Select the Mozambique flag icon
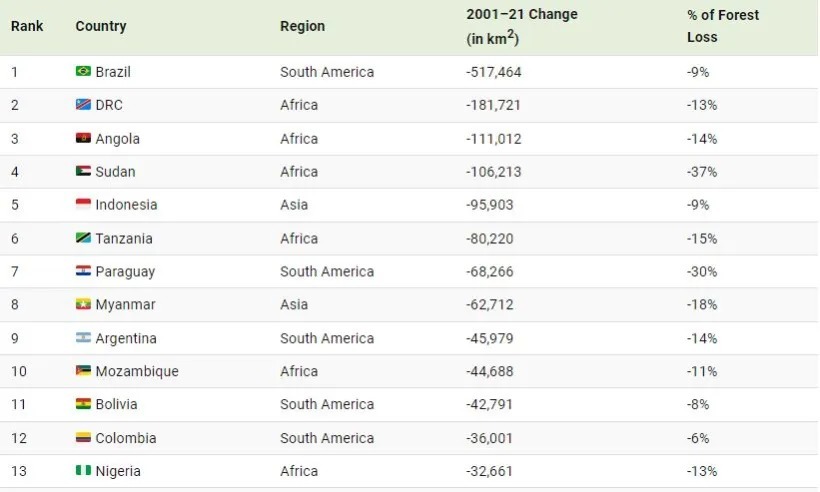This screenshot has width=820, height=492. [83, 371]
